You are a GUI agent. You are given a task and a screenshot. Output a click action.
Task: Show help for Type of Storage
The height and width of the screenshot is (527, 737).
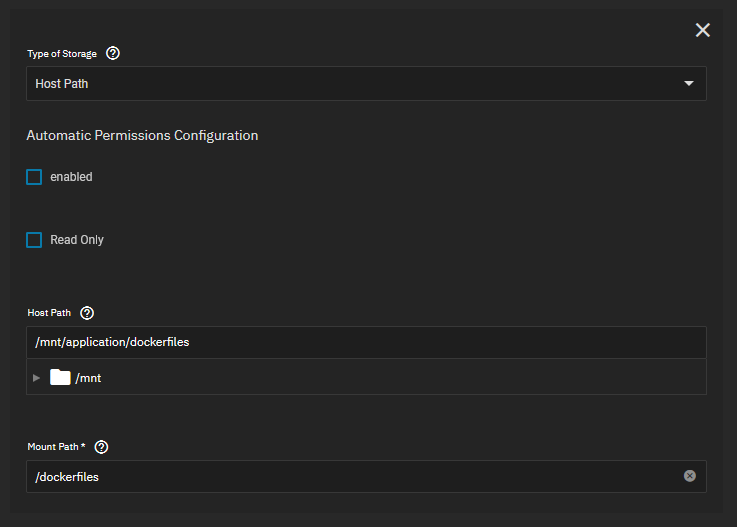(x=113, y=54)
